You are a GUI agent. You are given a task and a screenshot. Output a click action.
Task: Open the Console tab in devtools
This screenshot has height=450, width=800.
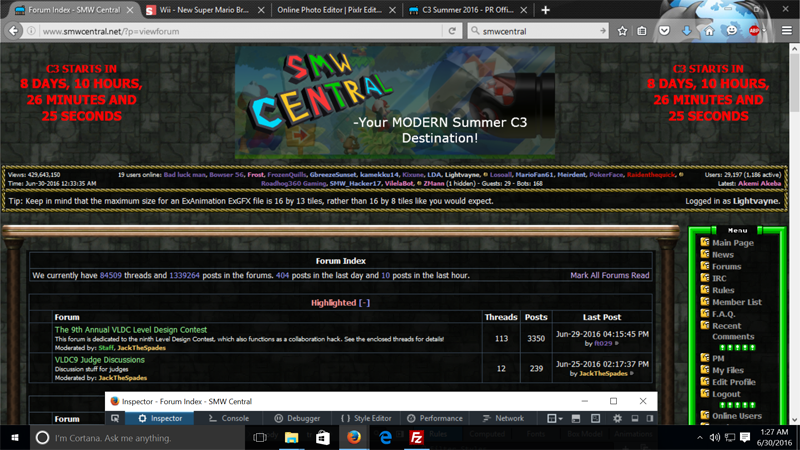pyautogui.click(x=229, y=418)
